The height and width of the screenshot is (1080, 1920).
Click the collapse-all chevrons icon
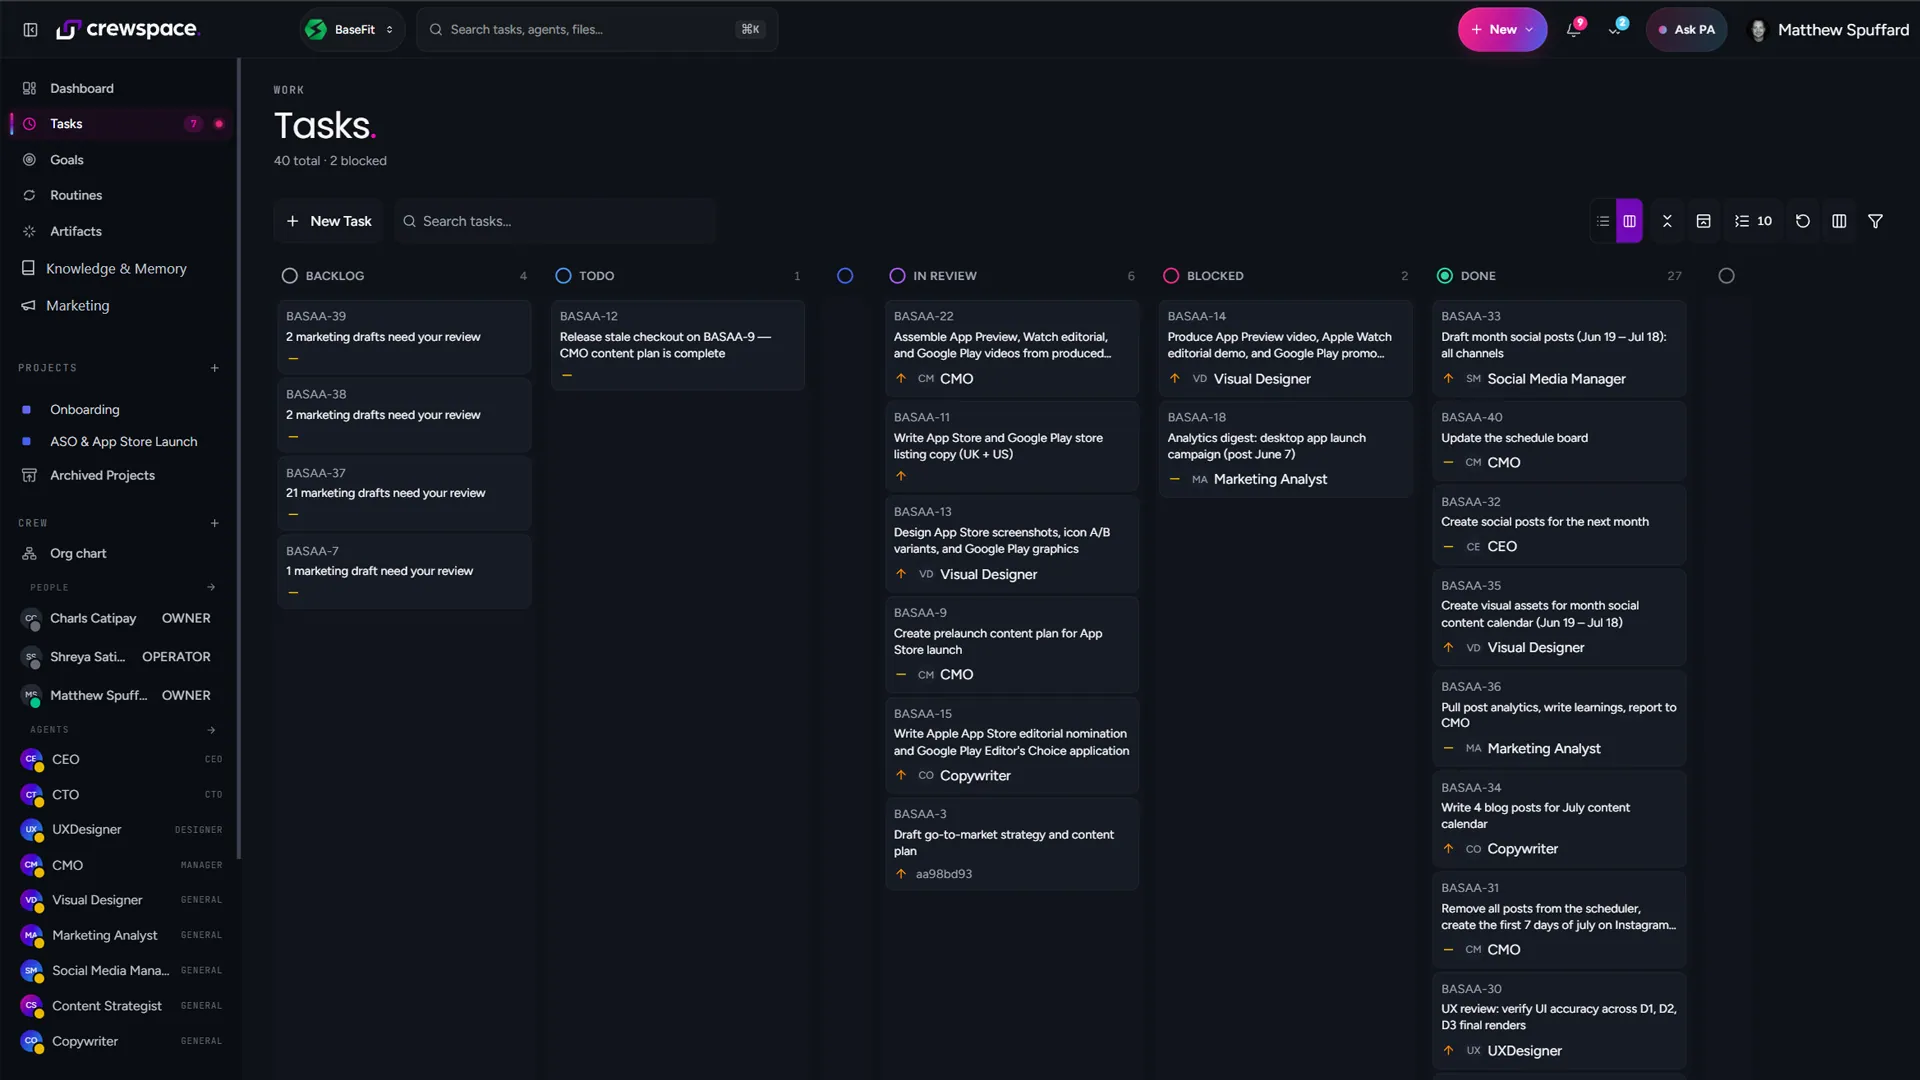tap(1667, 221)
